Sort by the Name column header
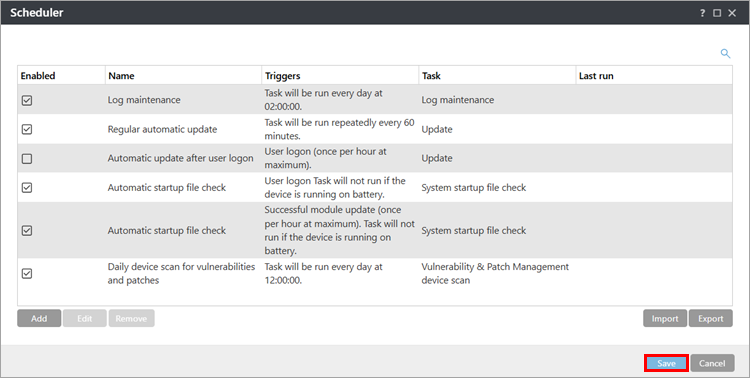Viewport: 750px width, 378px height. 184,76
